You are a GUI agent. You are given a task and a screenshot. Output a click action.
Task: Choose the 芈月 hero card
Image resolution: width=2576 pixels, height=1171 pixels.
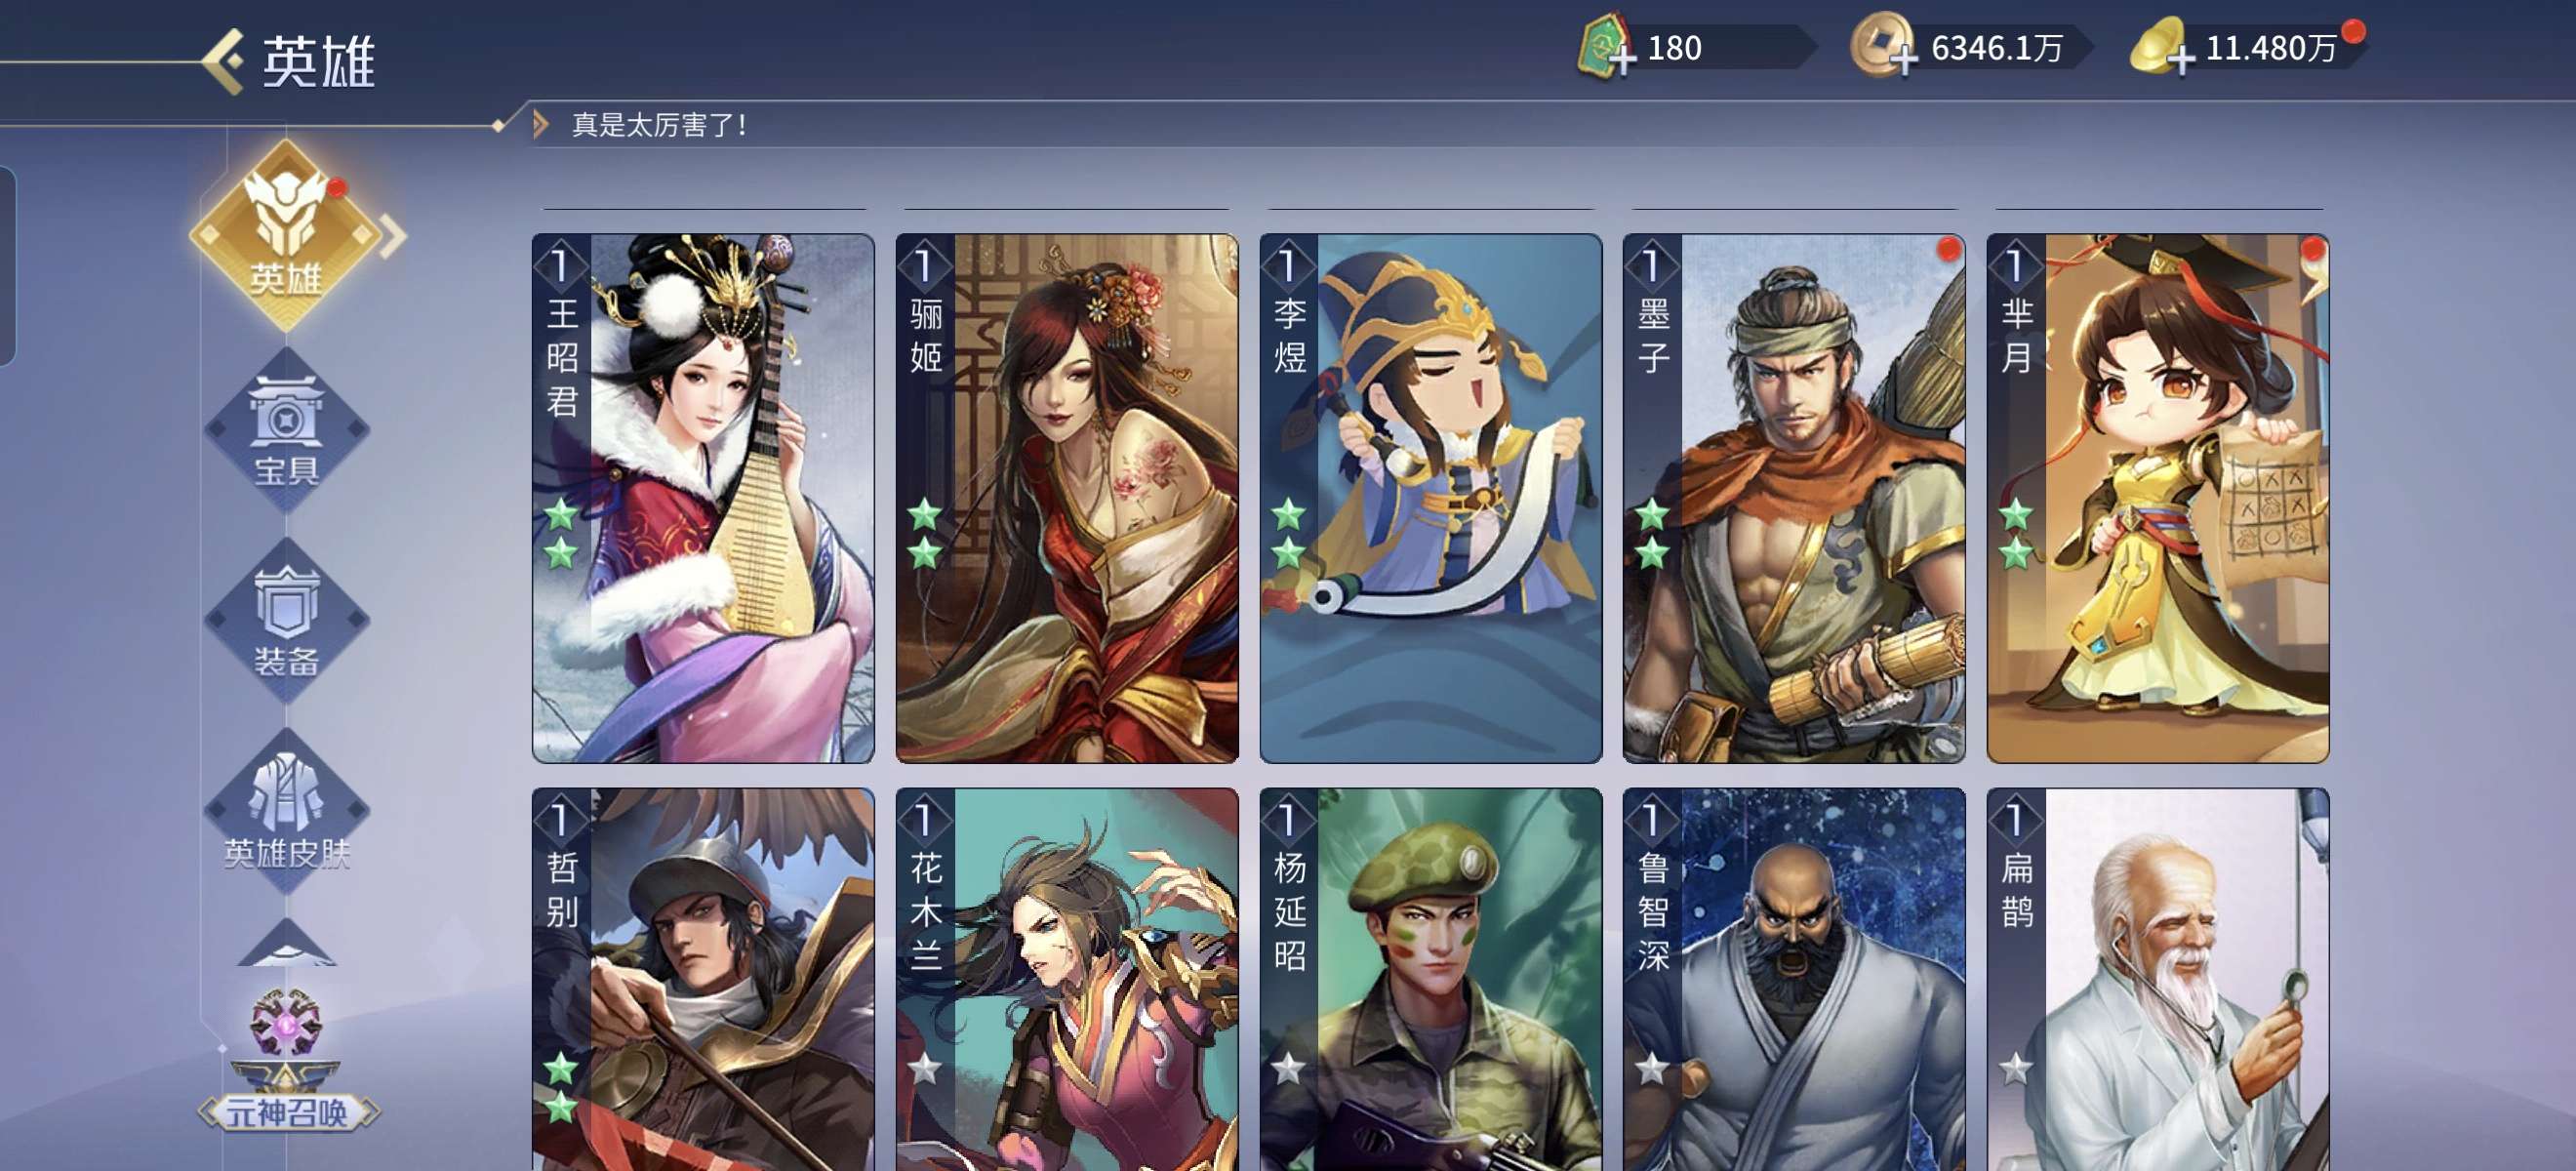2158,499
